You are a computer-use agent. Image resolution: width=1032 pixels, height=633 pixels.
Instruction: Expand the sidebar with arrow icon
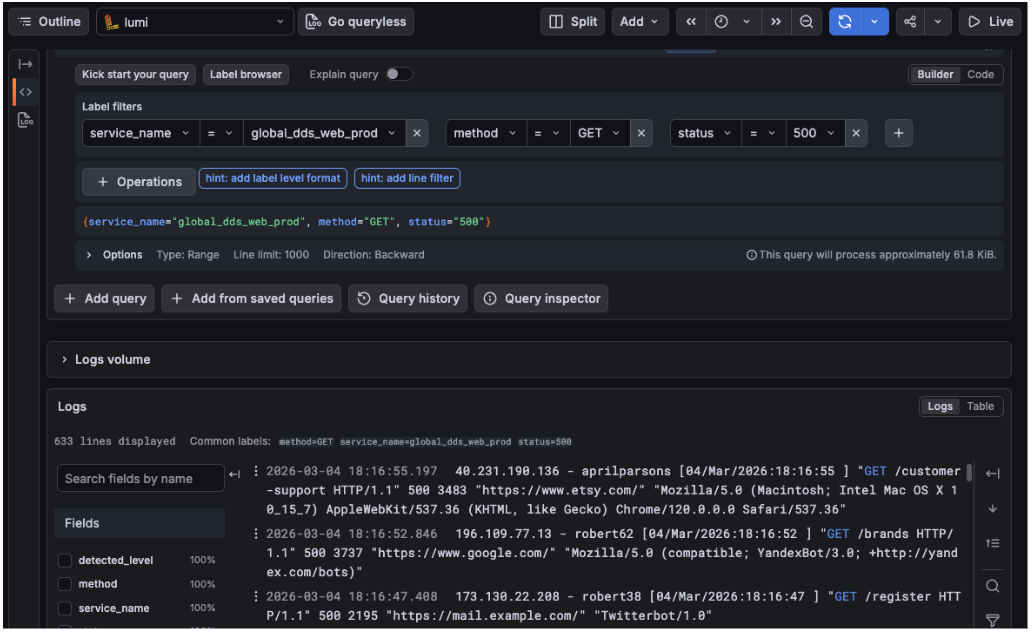pyautogui.click(x=26, y=64)
